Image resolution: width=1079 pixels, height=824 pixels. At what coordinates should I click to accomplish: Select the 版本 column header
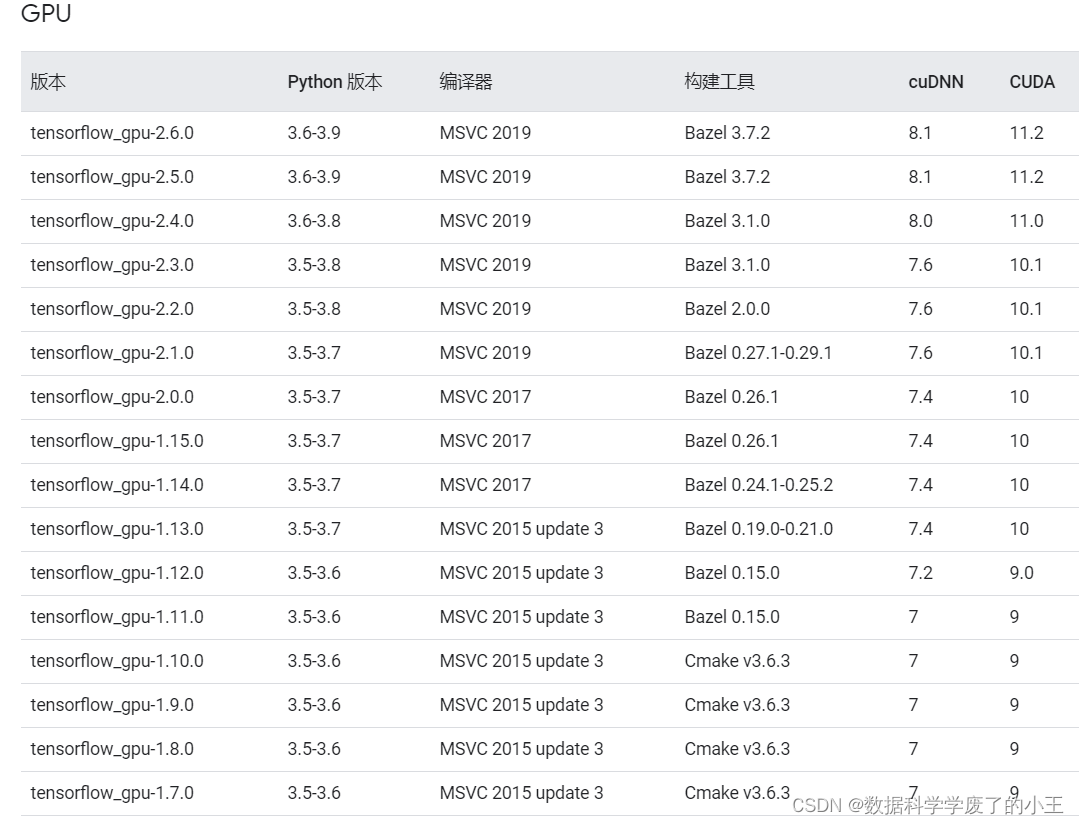[x=48, y=82]
